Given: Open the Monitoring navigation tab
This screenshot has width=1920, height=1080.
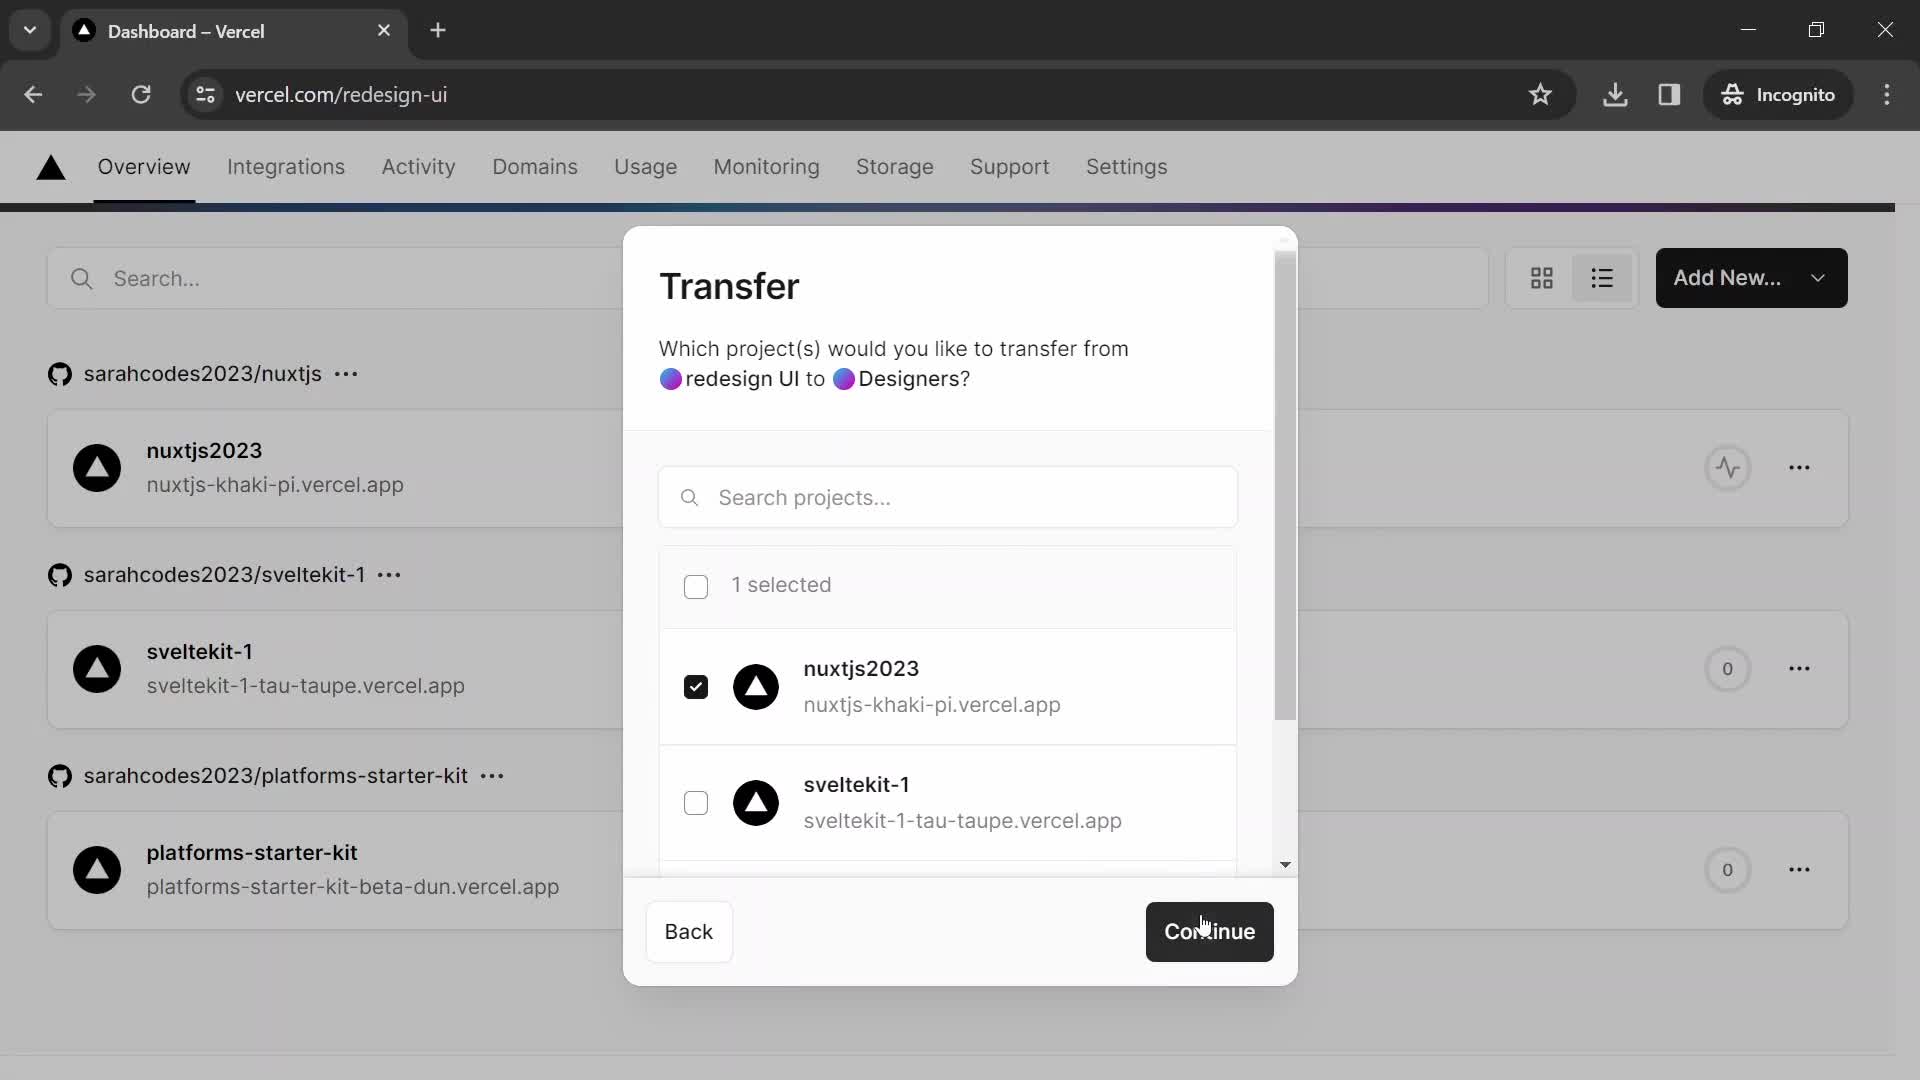Looking at the screenshot, I should [766, 166].
